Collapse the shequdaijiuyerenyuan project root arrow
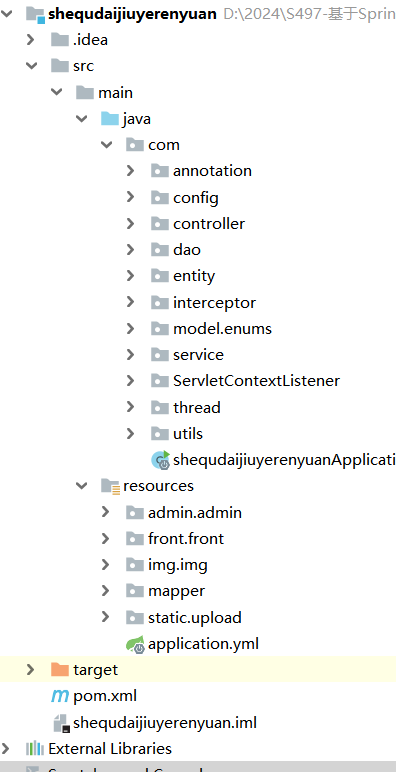The height and width of the screenshot is (772, 396). [6, 13]
